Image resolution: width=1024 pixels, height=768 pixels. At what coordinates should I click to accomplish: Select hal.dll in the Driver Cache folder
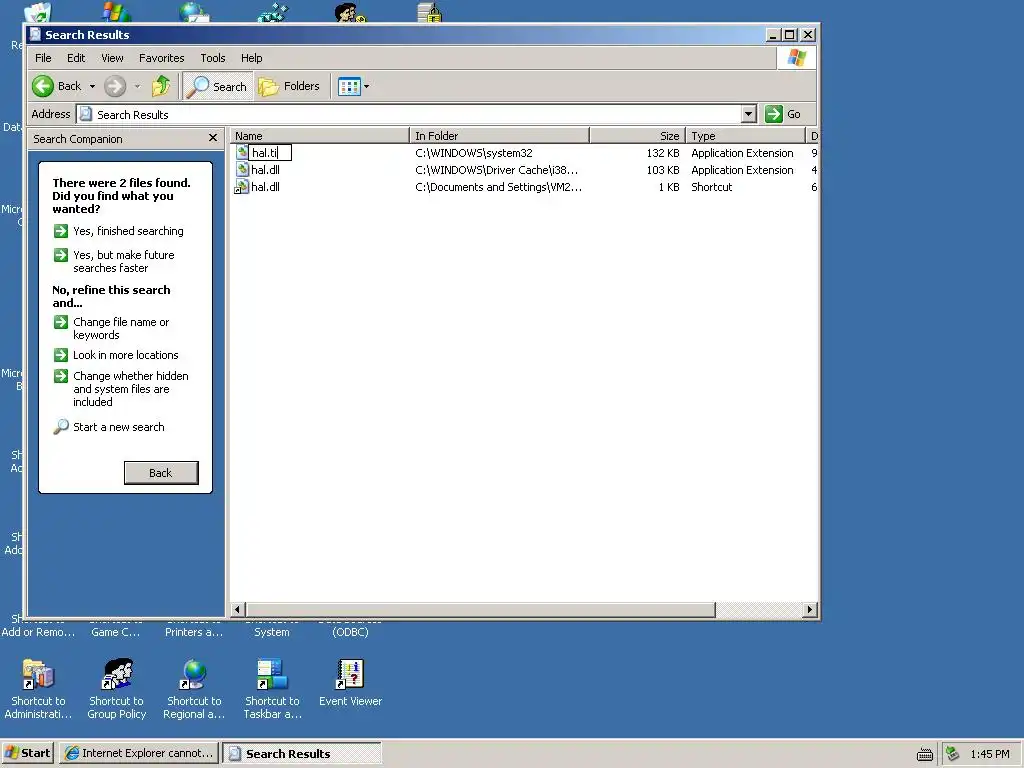265,170
